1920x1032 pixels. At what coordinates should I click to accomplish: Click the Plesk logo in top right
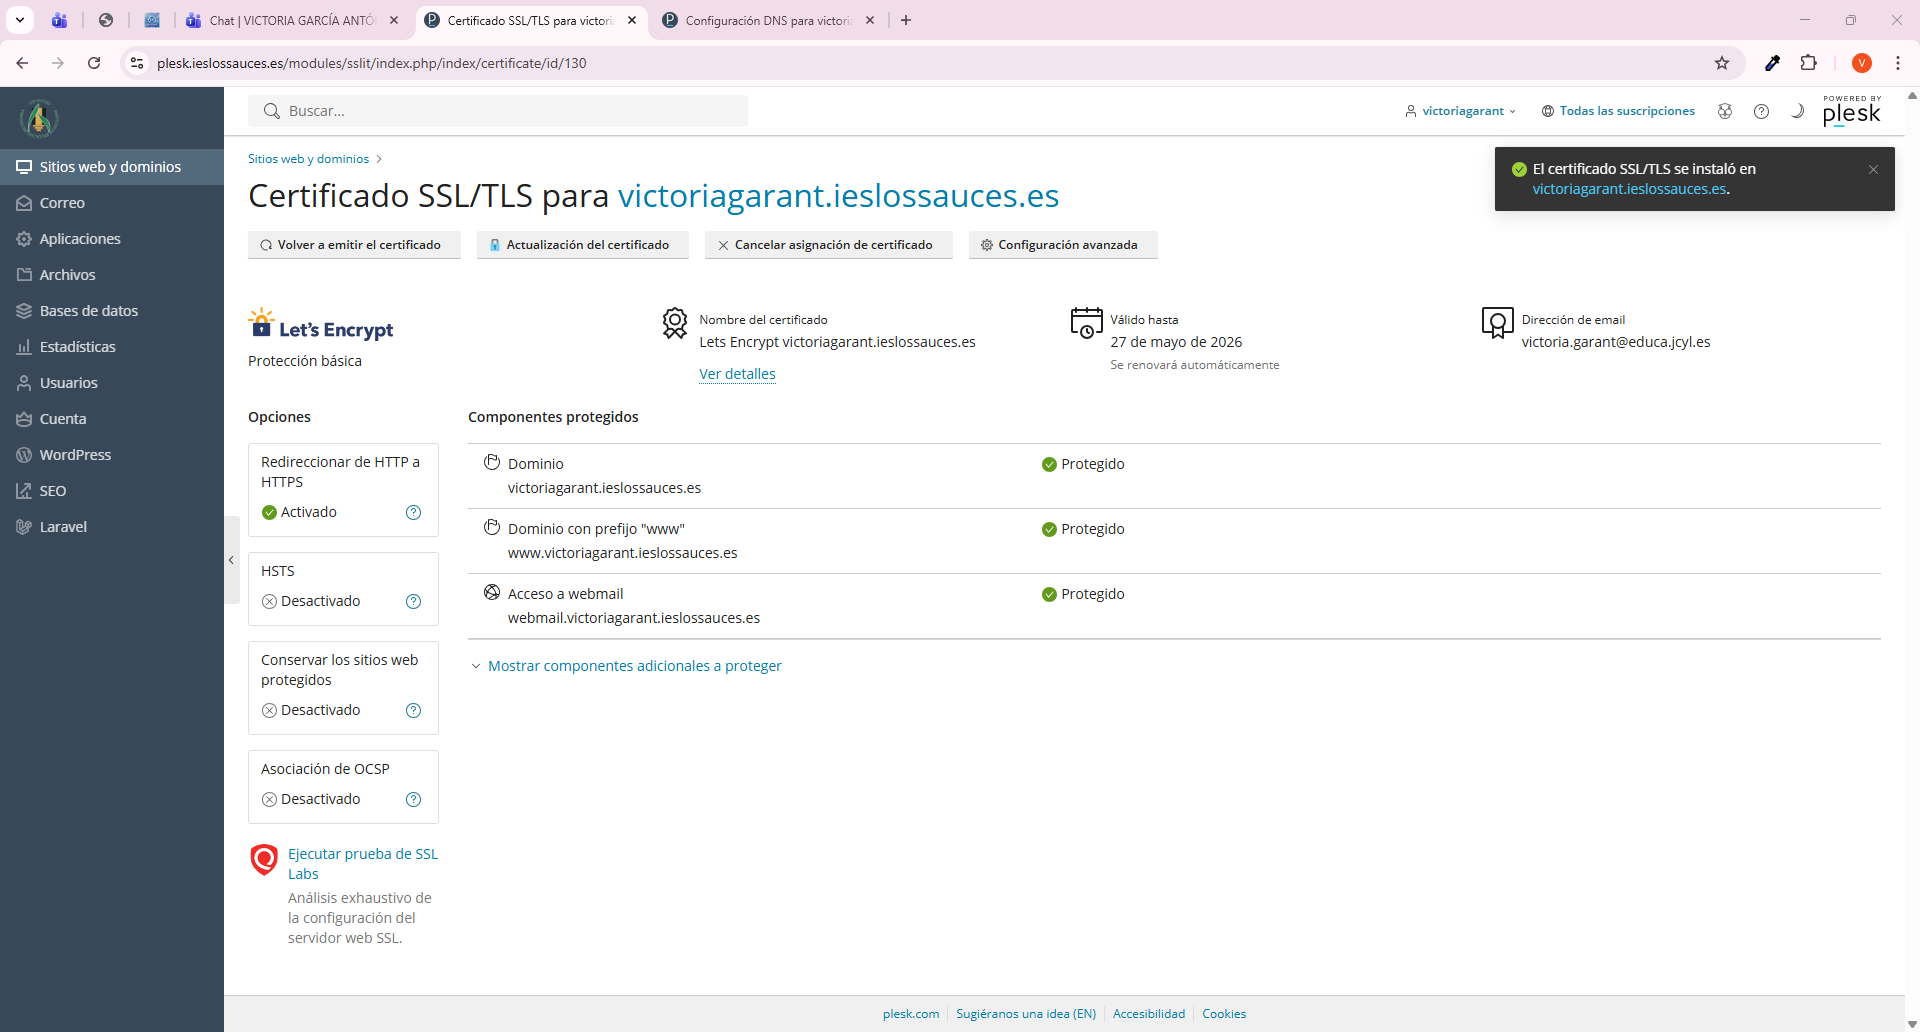pyautogui.click(x=1851, y=111)
